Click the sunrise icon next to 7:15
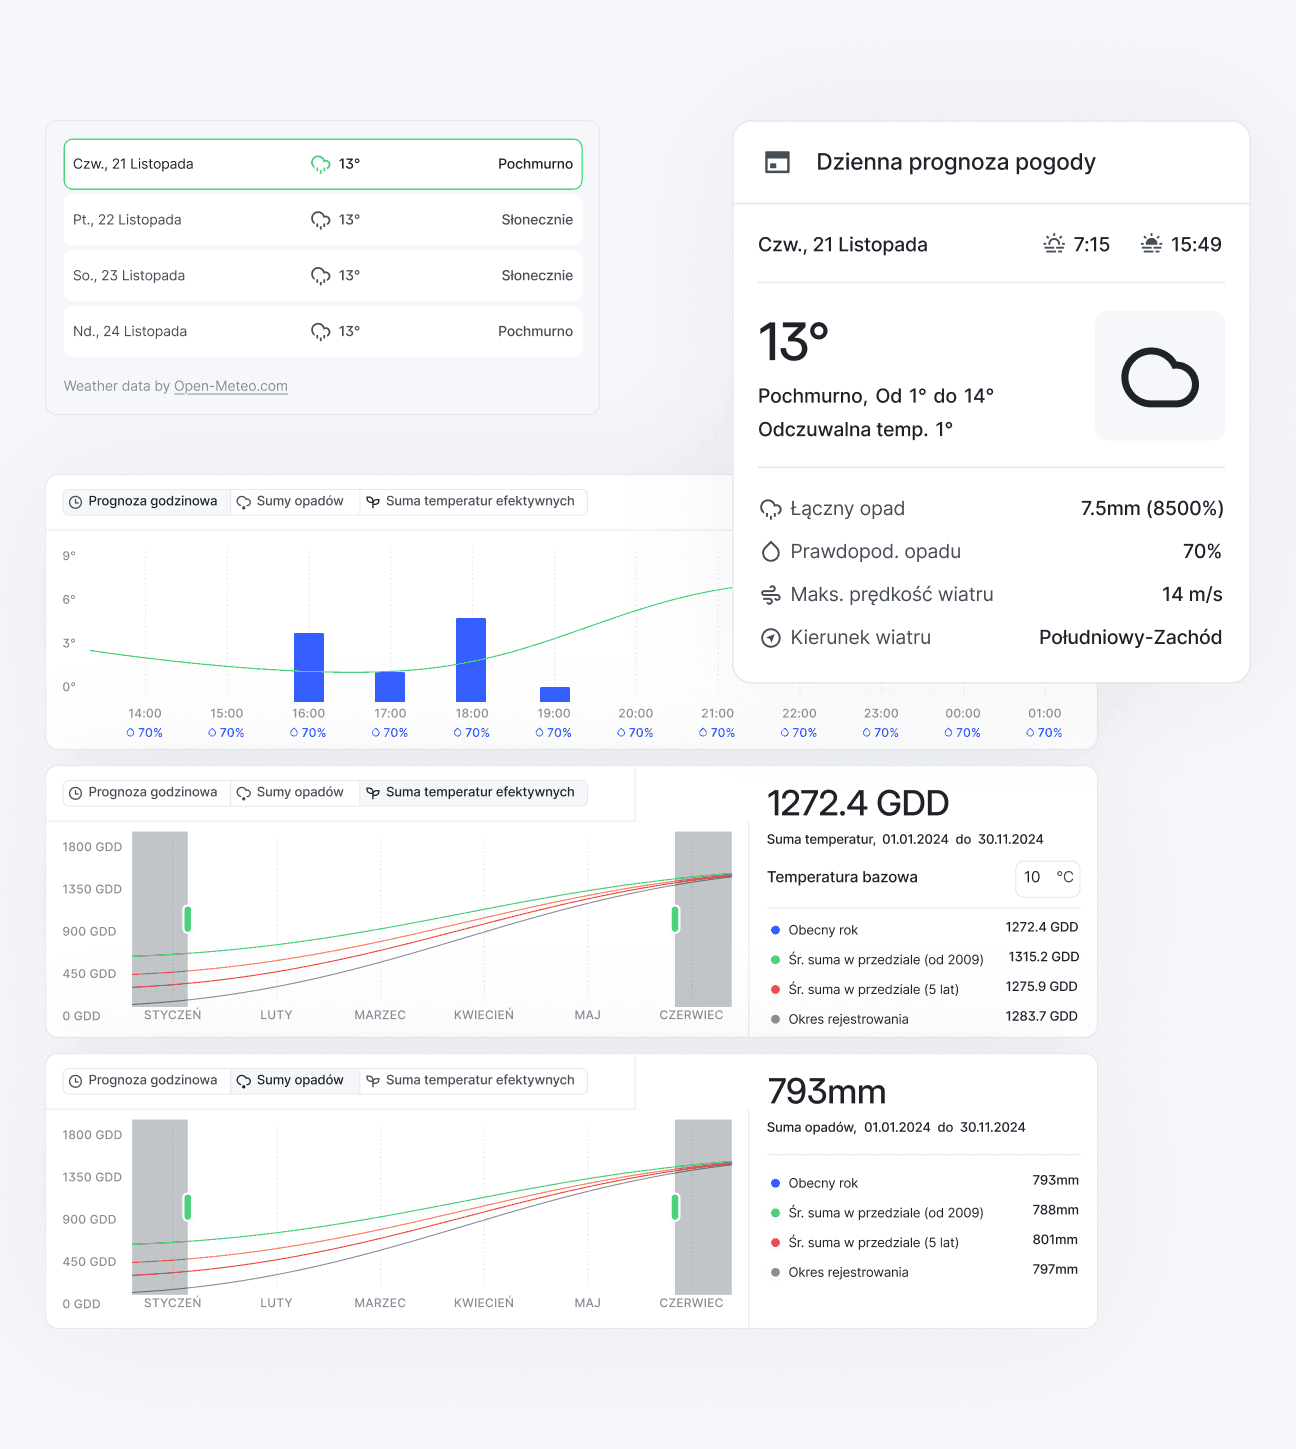1296x1449 pixels. pos(1054,245)
